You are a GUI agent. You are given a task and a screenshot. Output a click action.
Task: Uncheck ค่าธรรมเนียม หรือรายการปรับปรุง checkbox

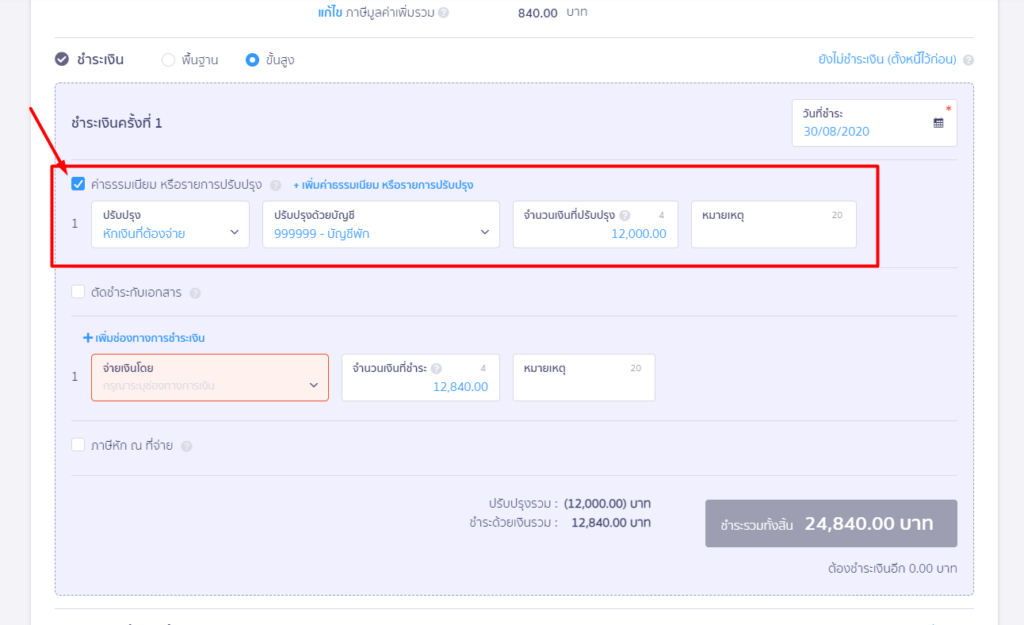[78, 184]
